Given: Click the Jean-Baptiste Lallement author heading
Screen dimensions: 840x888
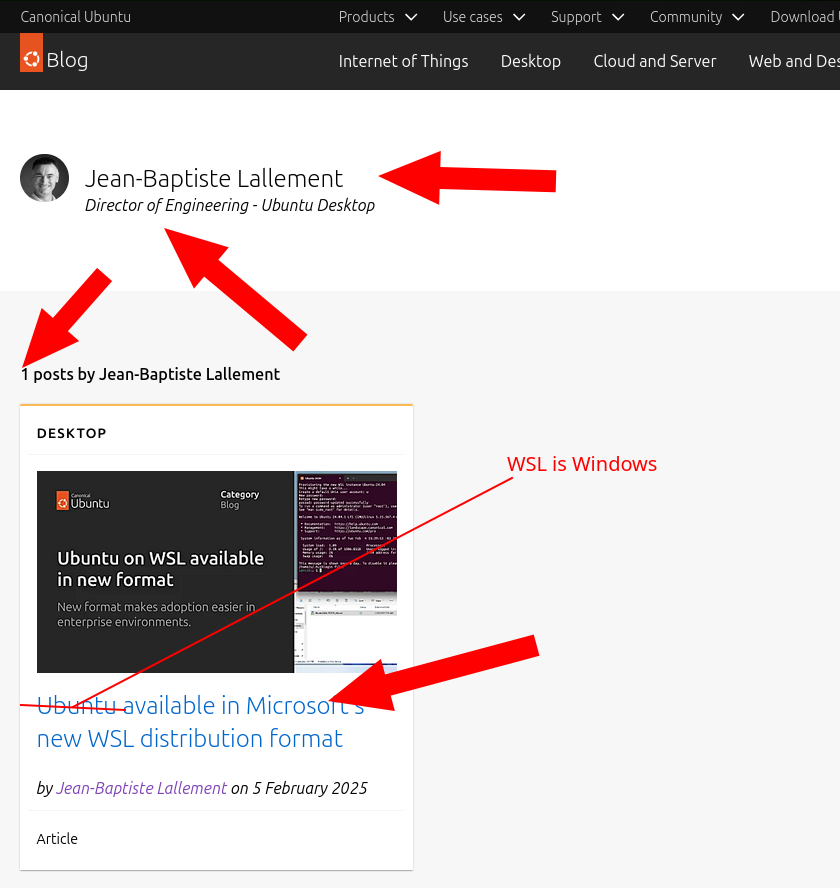Looking at the screenshot, I should 214,178.
